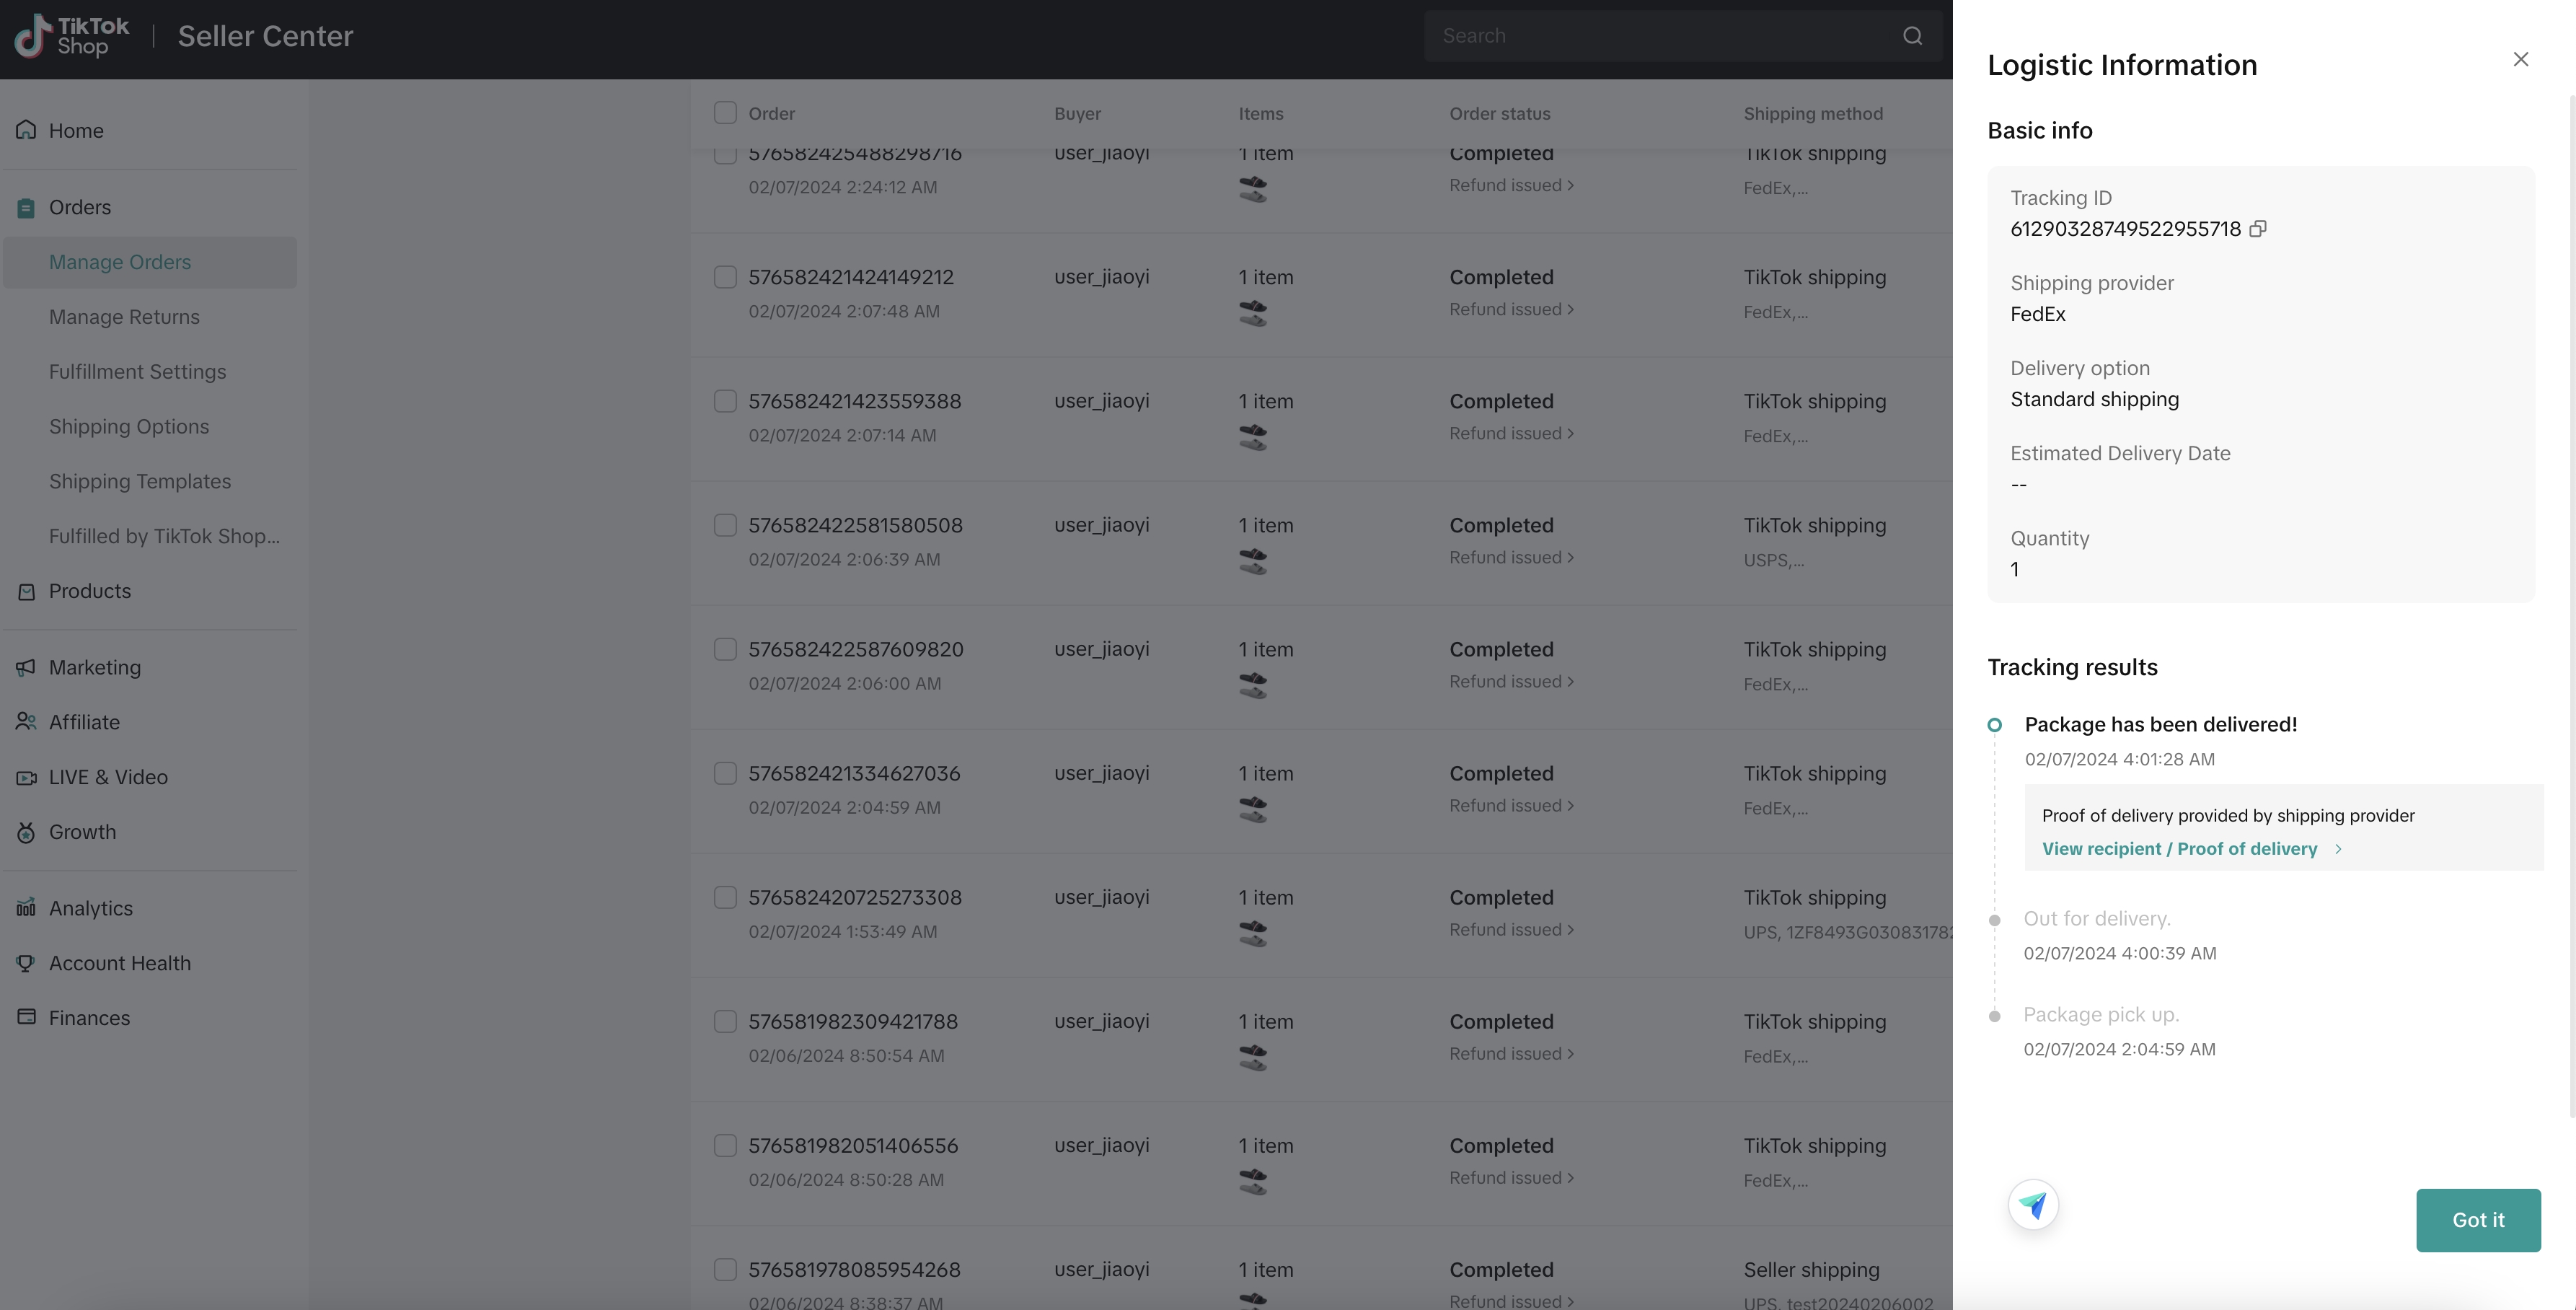Check order 576582422581580508 checkbox
The image size is (2576, 1310).
725,525
